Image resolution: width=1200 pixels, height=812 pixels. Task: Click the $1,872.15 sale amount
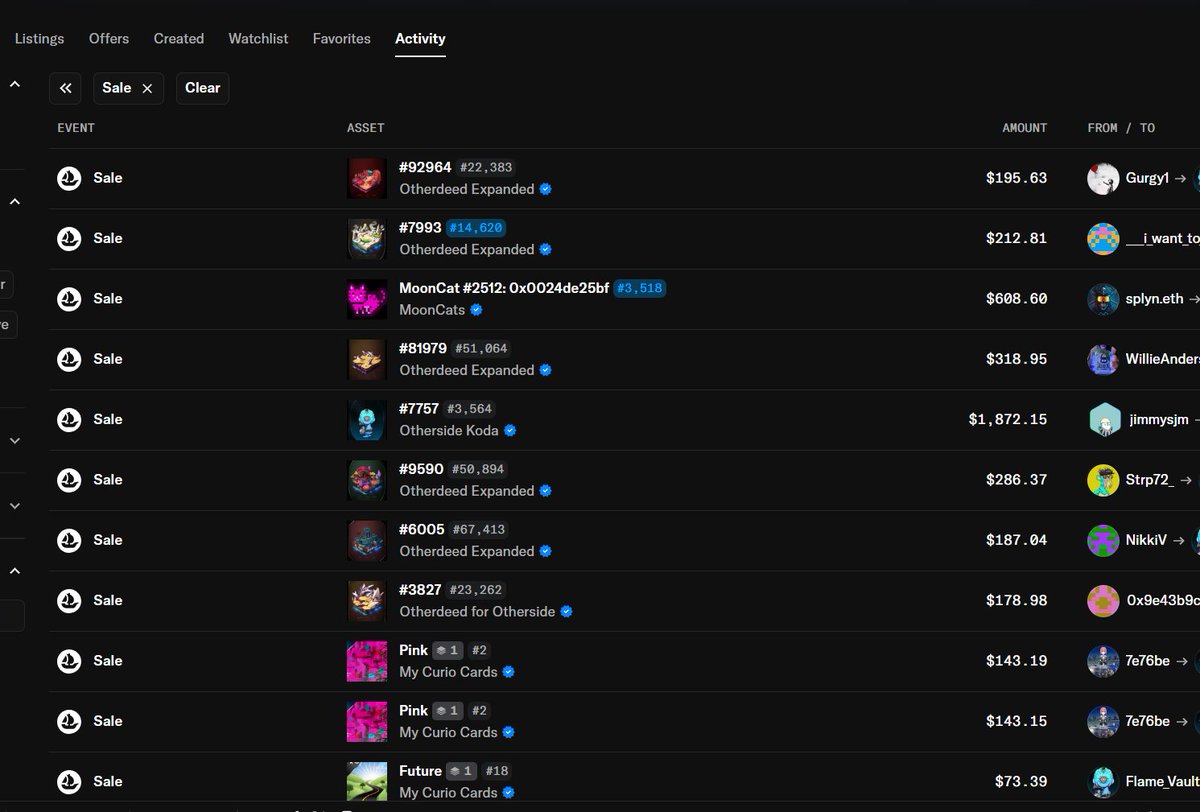[1008, 419]
